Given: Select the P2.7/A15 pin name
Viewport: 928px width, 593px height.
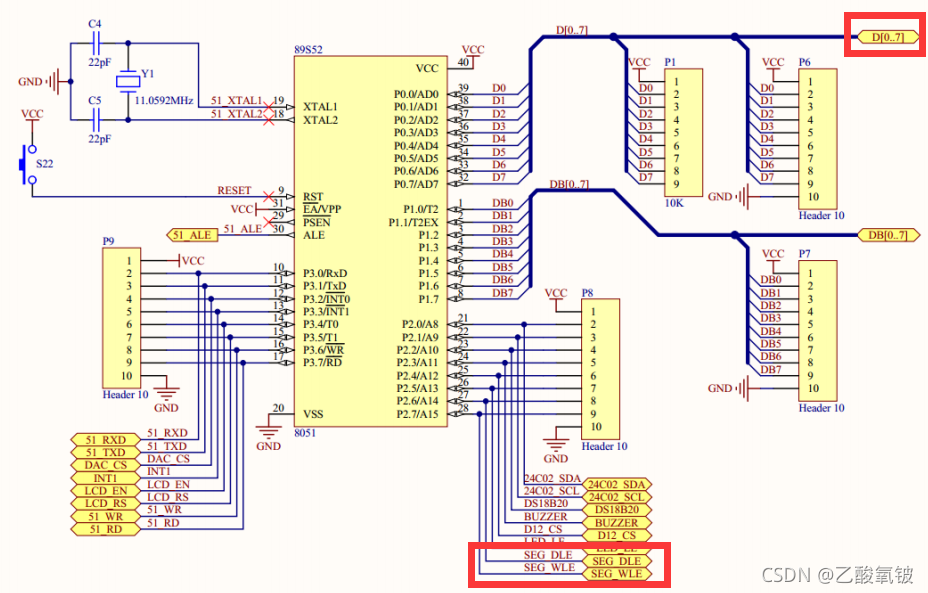Looking at the screenshot, I should (418, 414).
